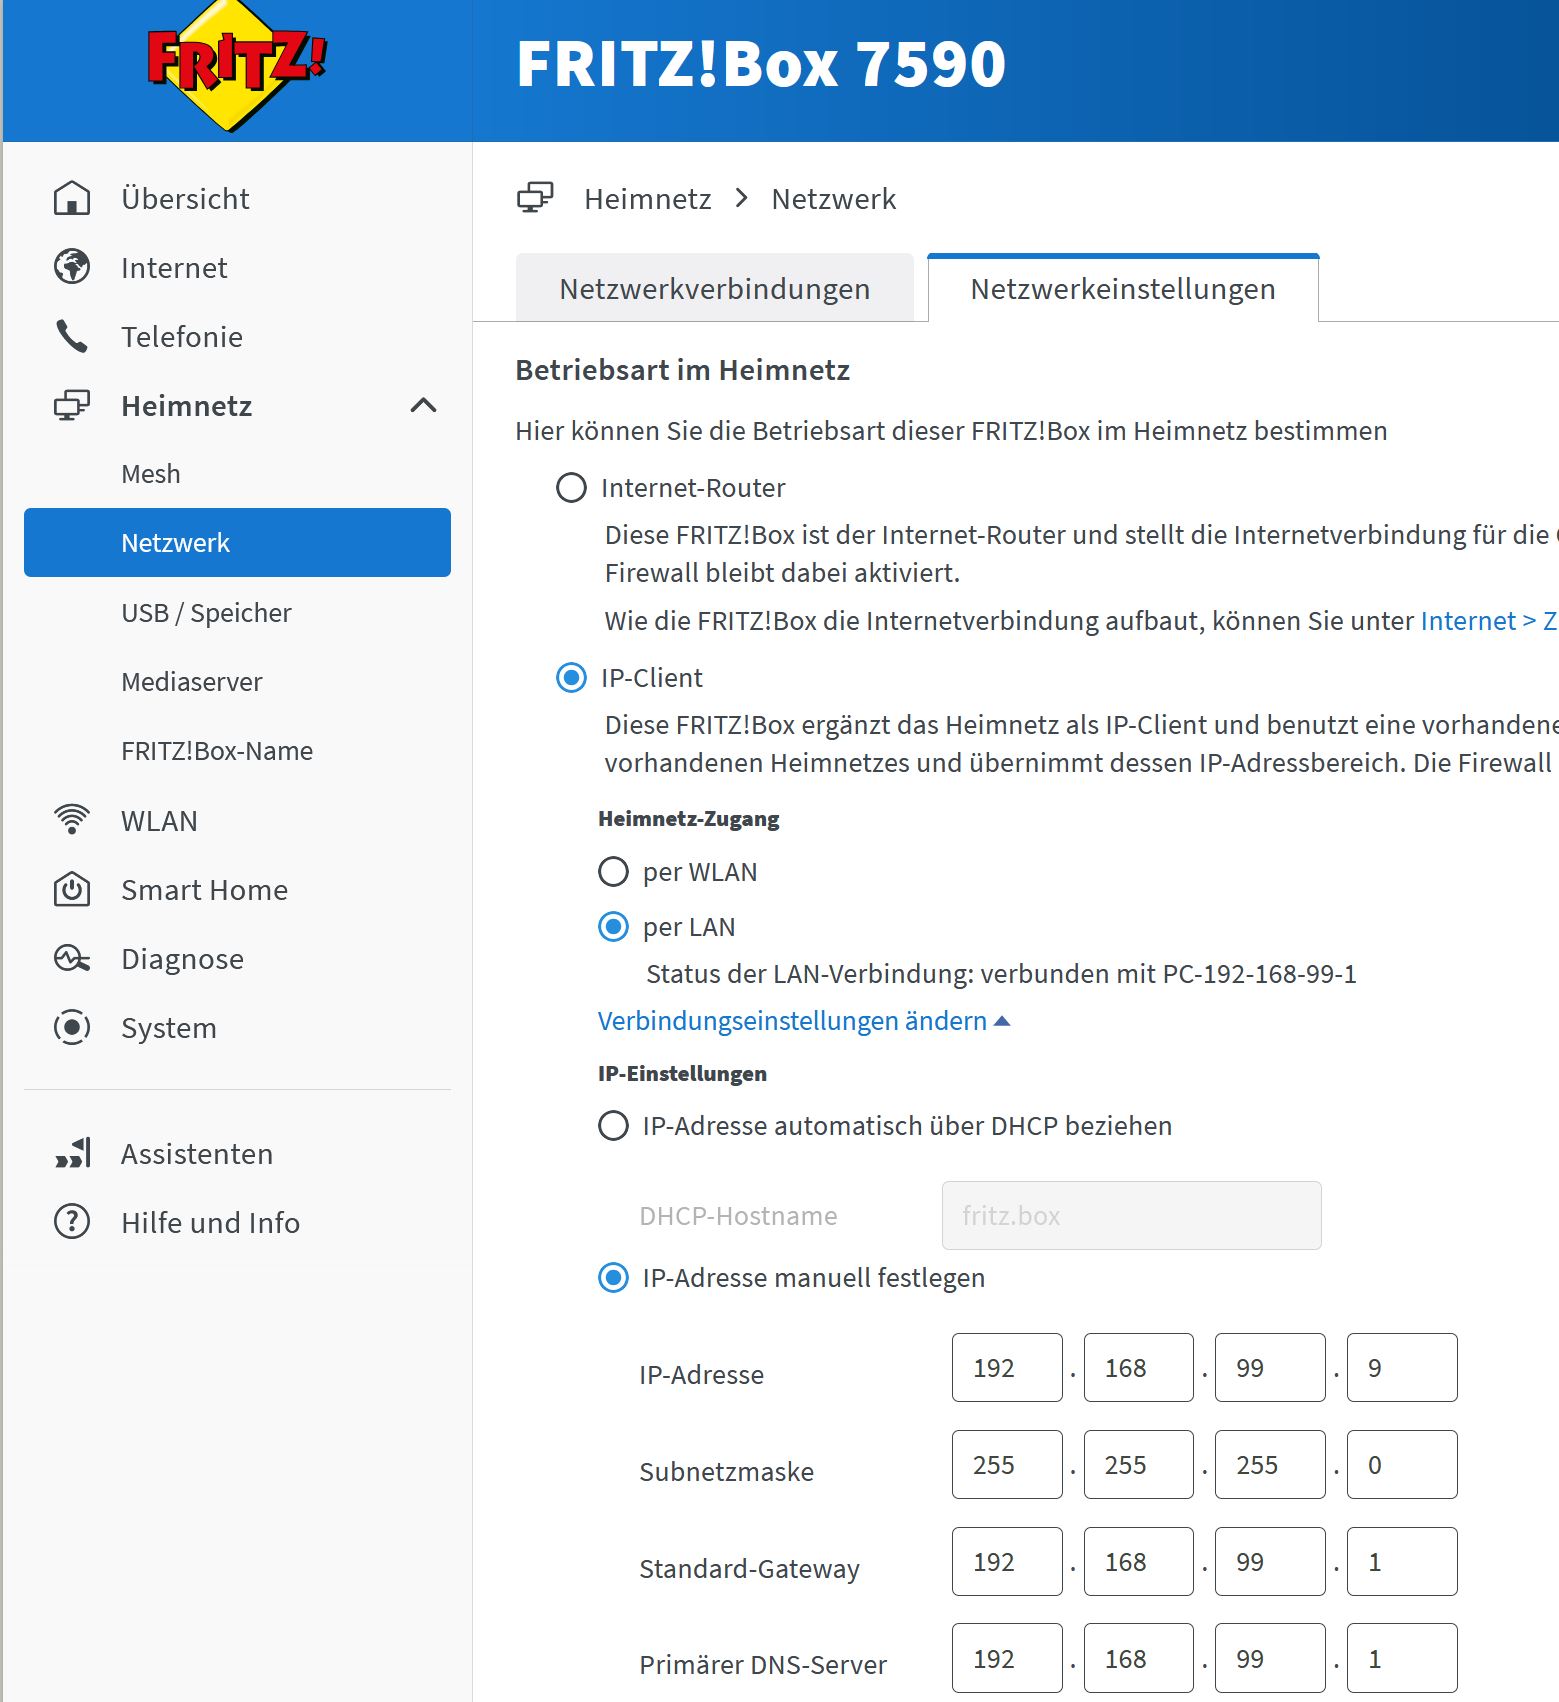Click the Netzwerk breadcrumb text

(834, 198)
